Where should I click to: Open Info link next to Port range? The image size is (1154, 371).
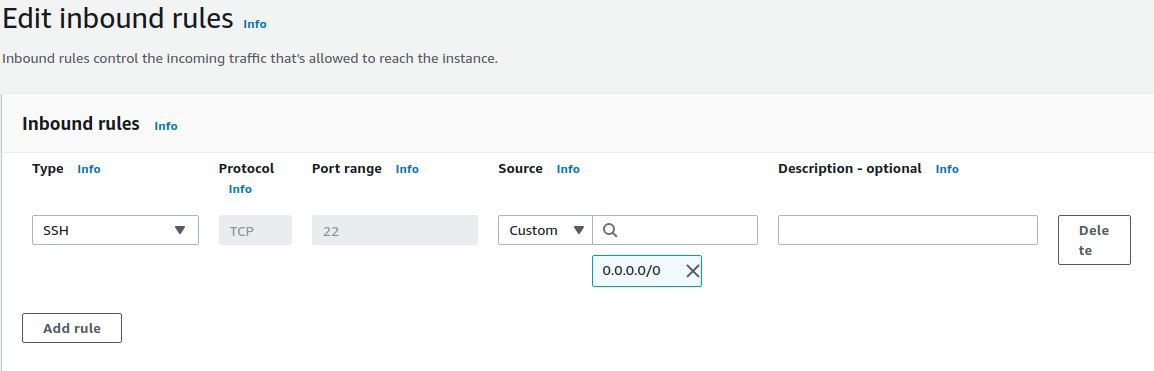pos(407,169)
